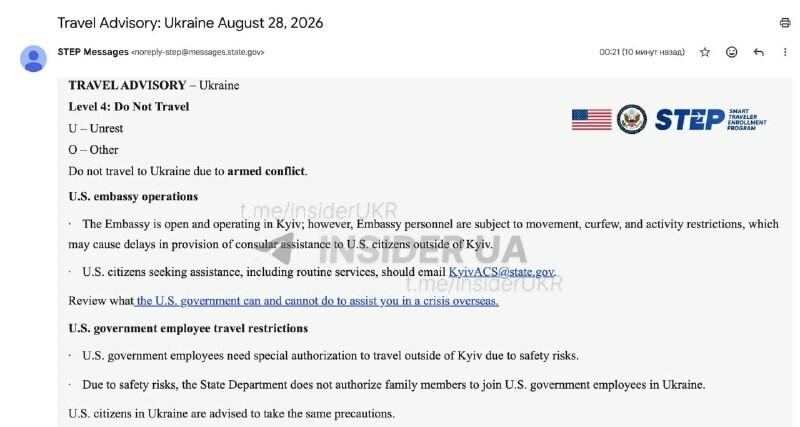The image size is (800, 427).
Task: Click the TRAVEL ADVISORY – Ukraine title
Action: point(154,85)
